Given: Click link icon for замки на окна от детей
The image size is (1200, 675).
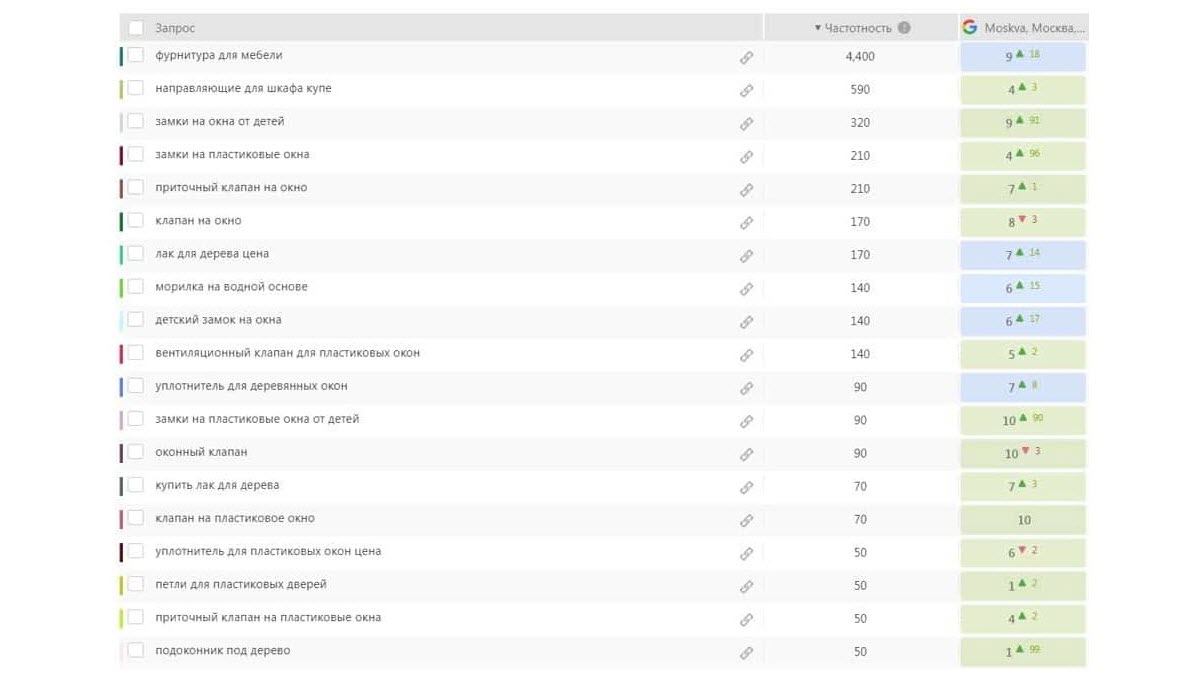Looking at the screenshot, I should [746, 123].
